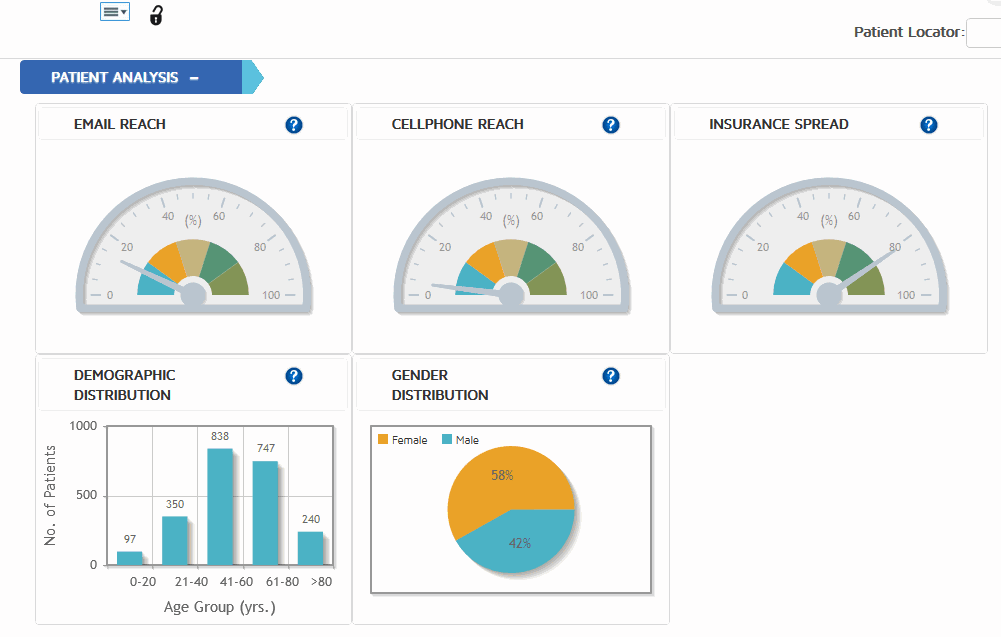Select the 61-80 bar showing 747
The width and height of the screenshot is (1001, 637).
click(x=265, y=513)
